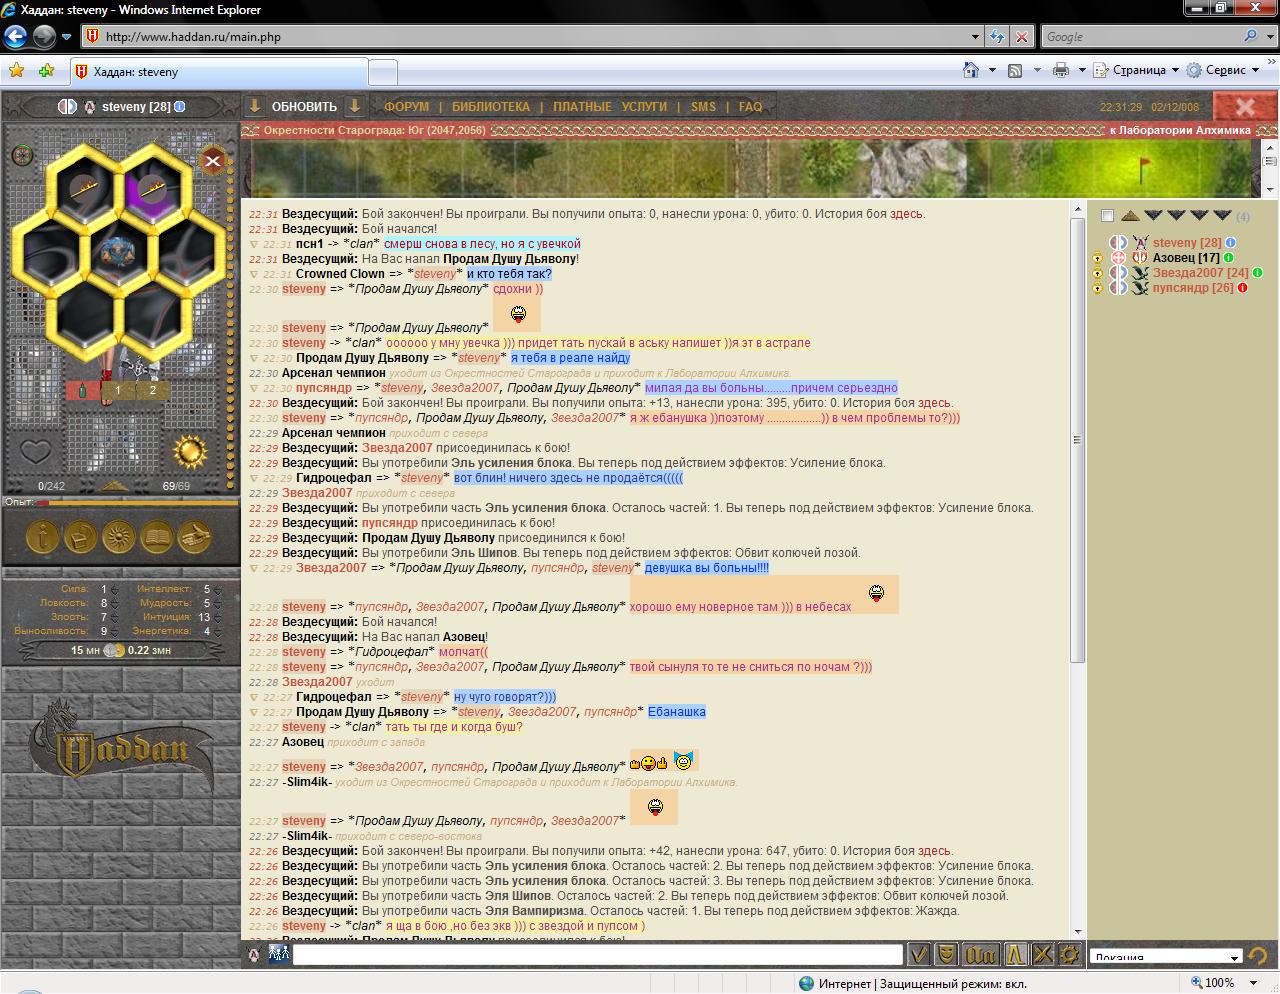Open chat settings gear icon
The height and width of the screenshot is (994, 1280).
(x=1069, y=954)
